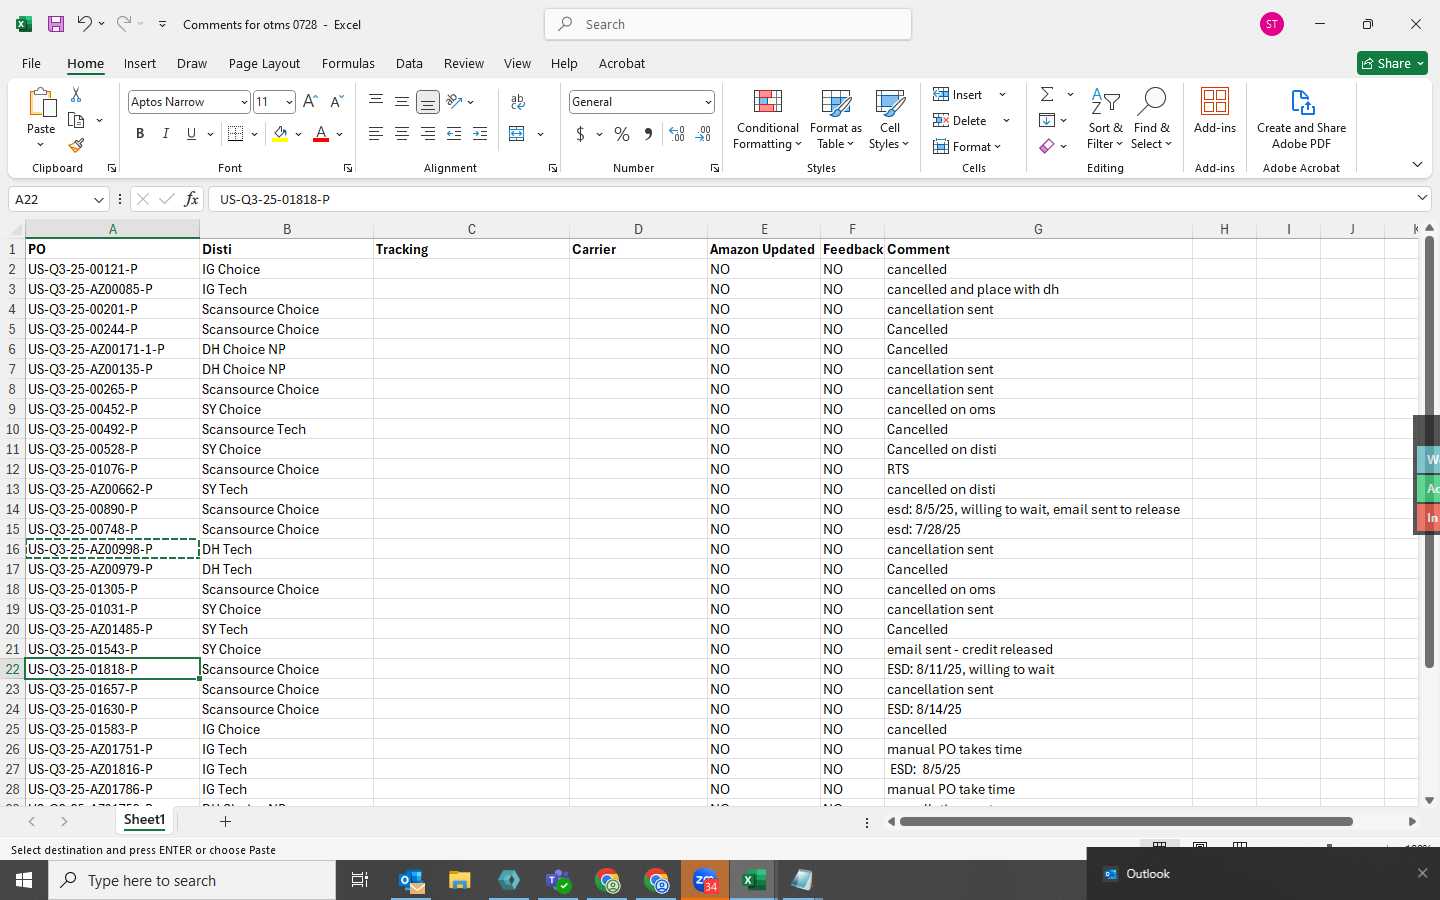Open the Insert cells dropdown arrow

[1003, 95]
